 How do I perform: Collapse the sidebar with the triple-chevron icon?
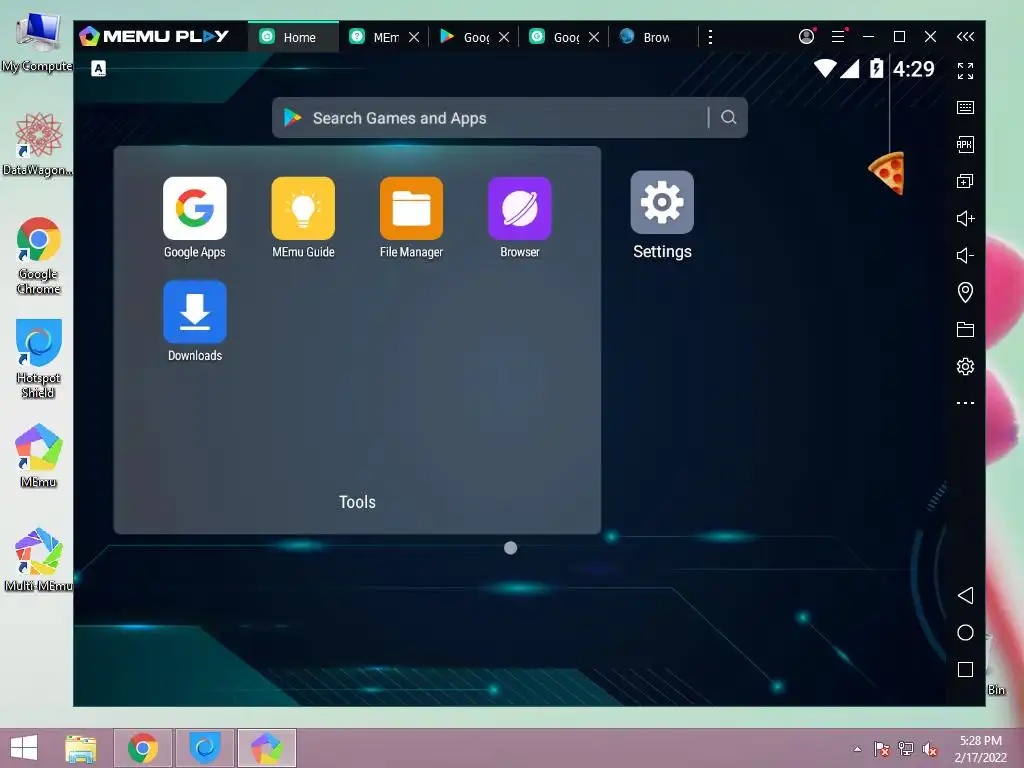pos(965,37)
